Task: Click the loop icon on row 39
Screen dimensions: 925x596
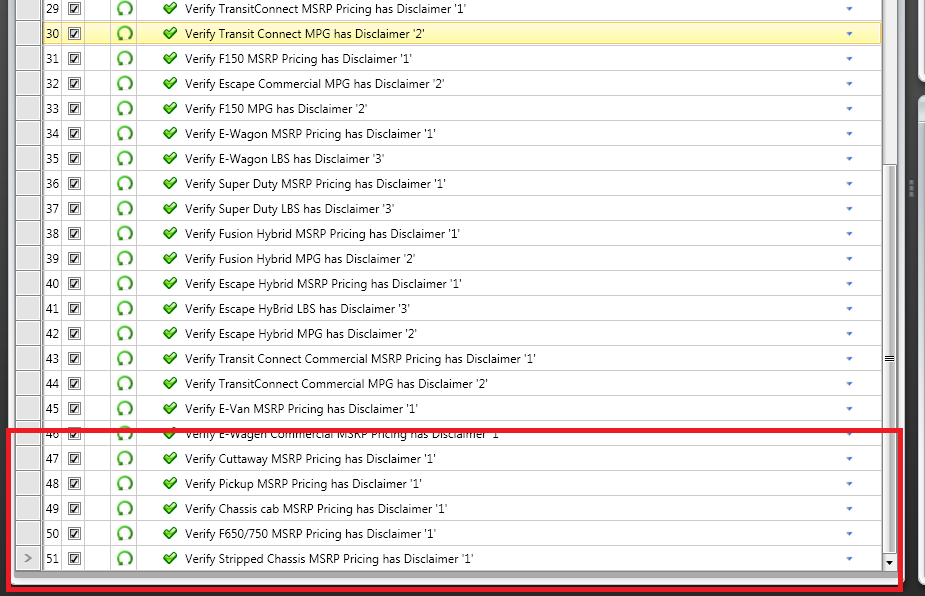Action: click(124, 258)
